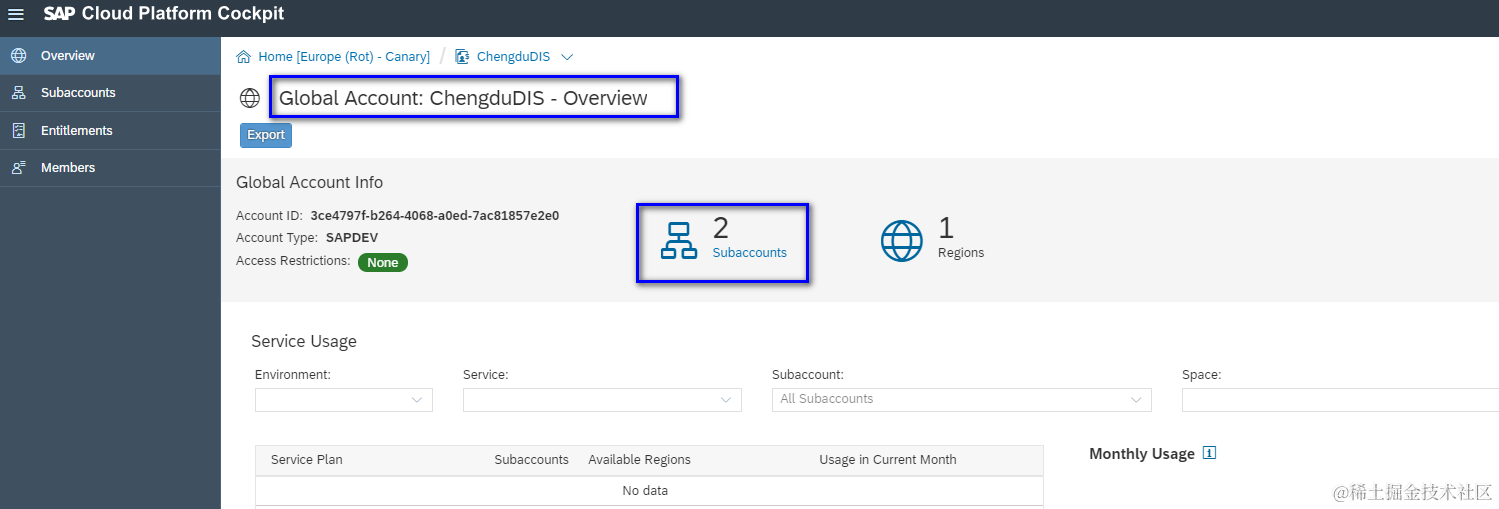Click the Overview globe icon in sidebar
This screenshot has width=1499, height=509.
pyautogui.click(x=18, y=56)
